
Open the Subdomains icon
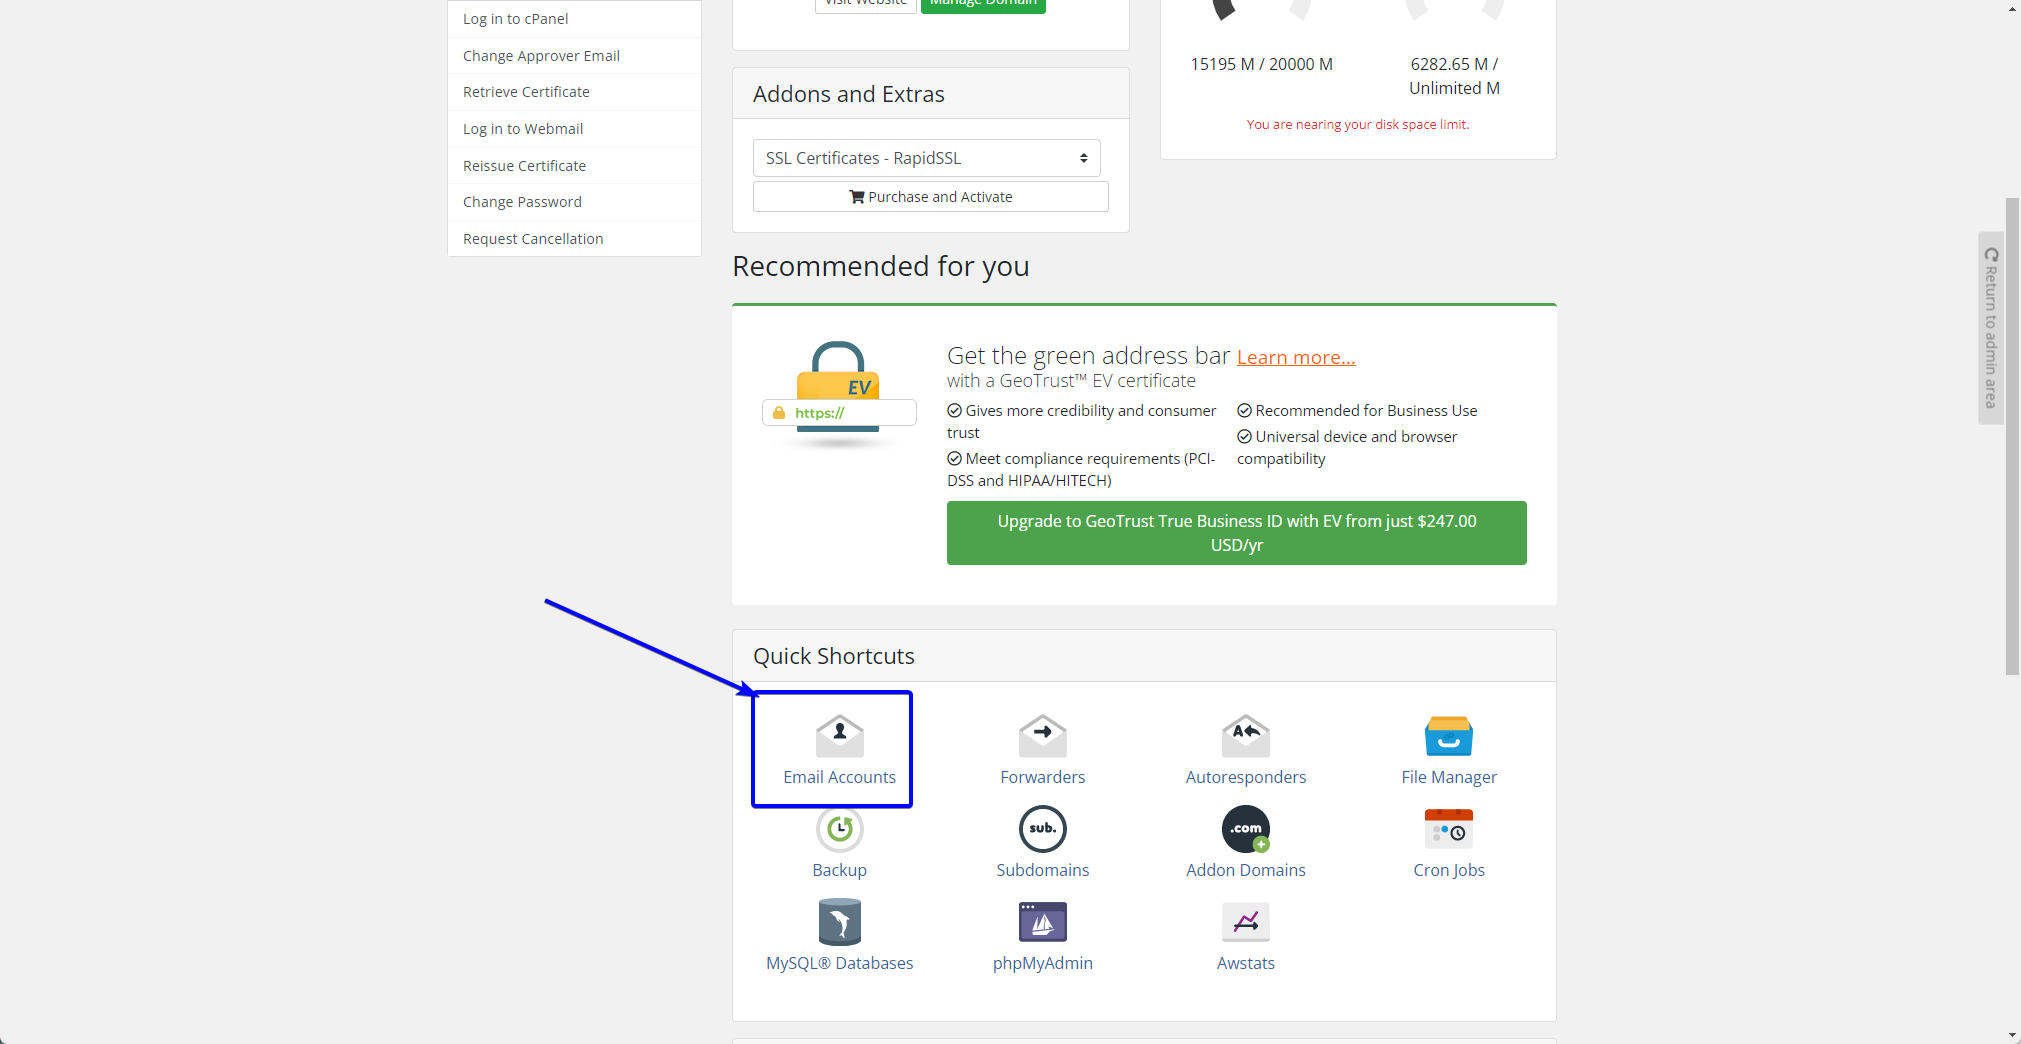[x=1042, y=830]
